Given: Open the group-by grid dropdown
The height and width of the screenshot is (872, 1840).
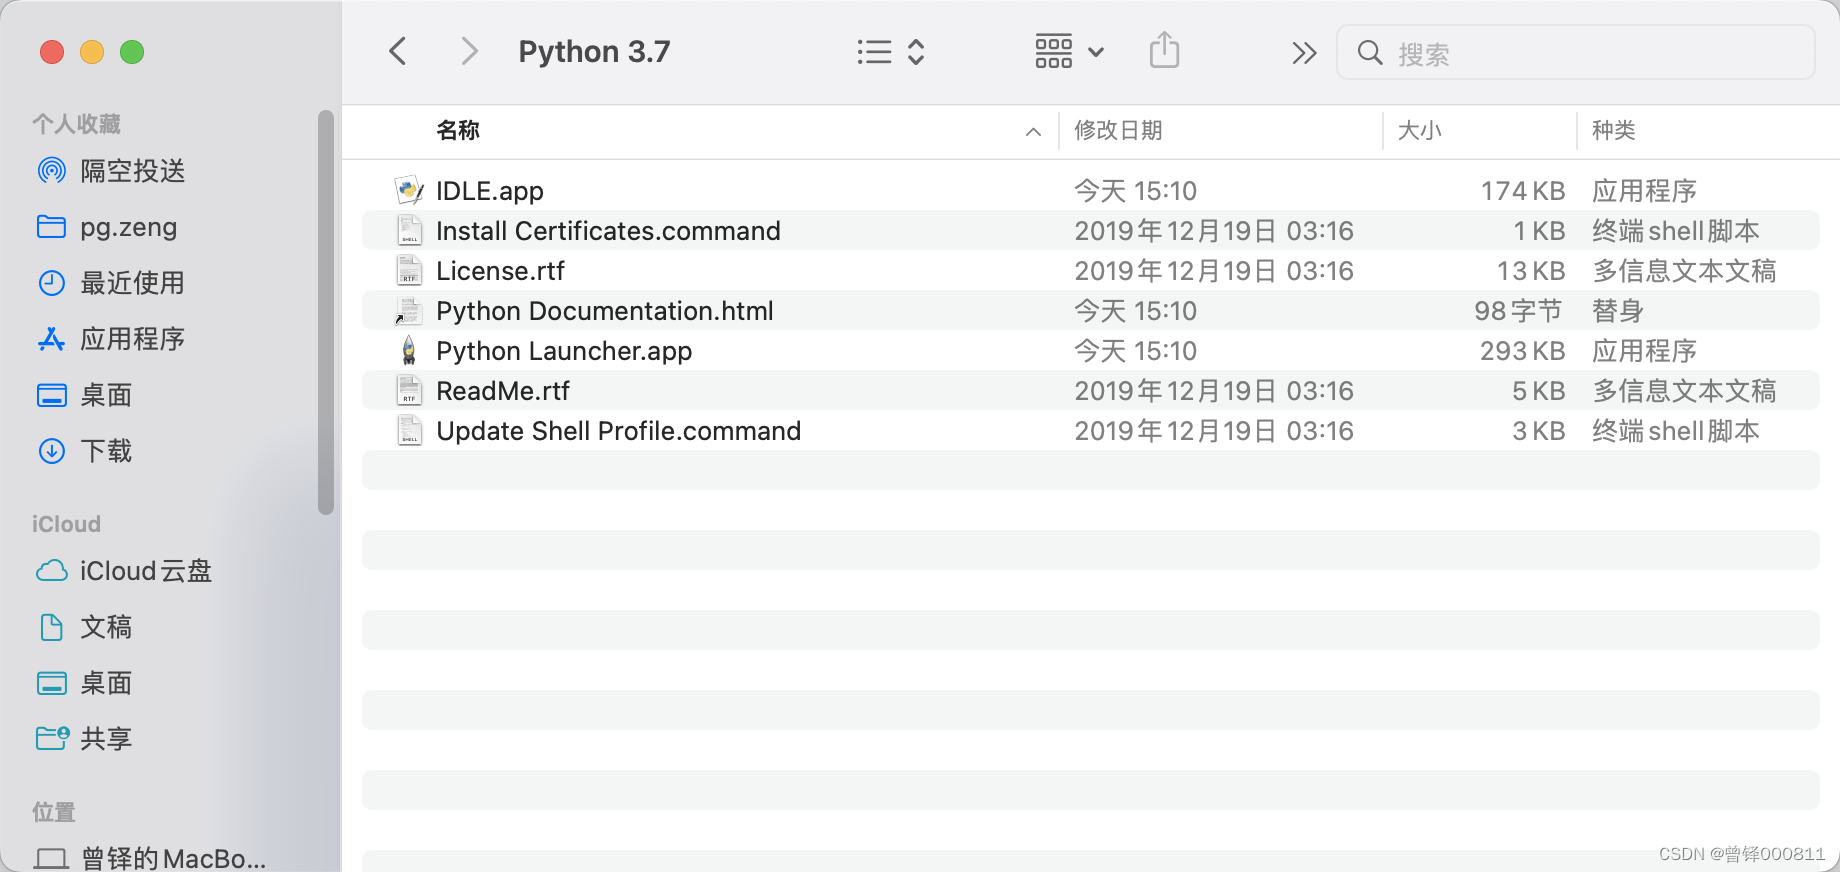Looking at the screenshot, I should tap(1069, 51).
